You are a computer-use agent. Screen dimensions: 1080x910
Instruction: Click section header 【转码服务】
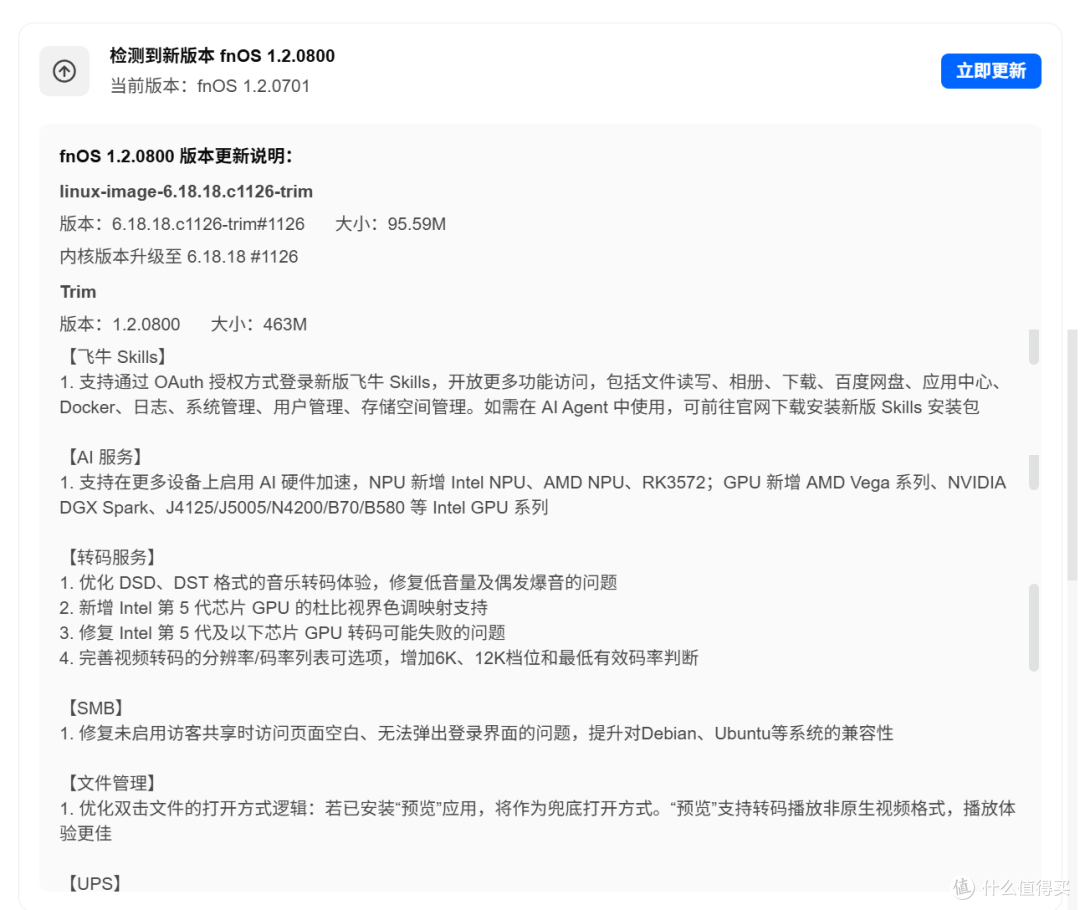click(x=110, y=557)
